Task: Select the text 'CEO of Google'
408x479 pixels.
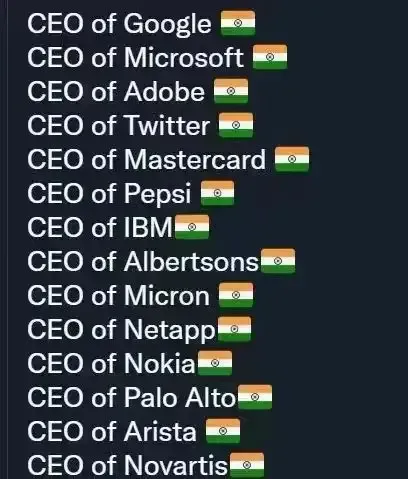Action: pos(119,24)
